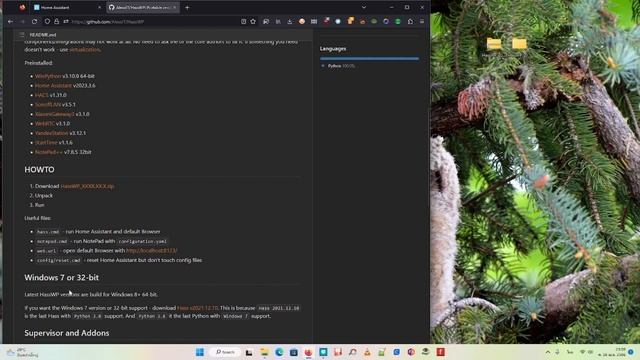Screen dimensions: 640x360
Task: Open the HACS link
Action: coord(42,95)
